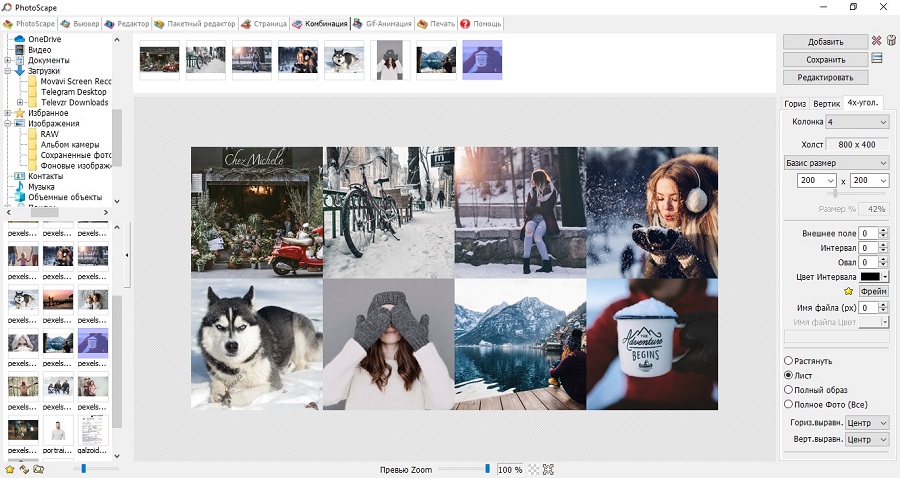
Task: Open the width 200 combo box
Action: pos(817,180)
